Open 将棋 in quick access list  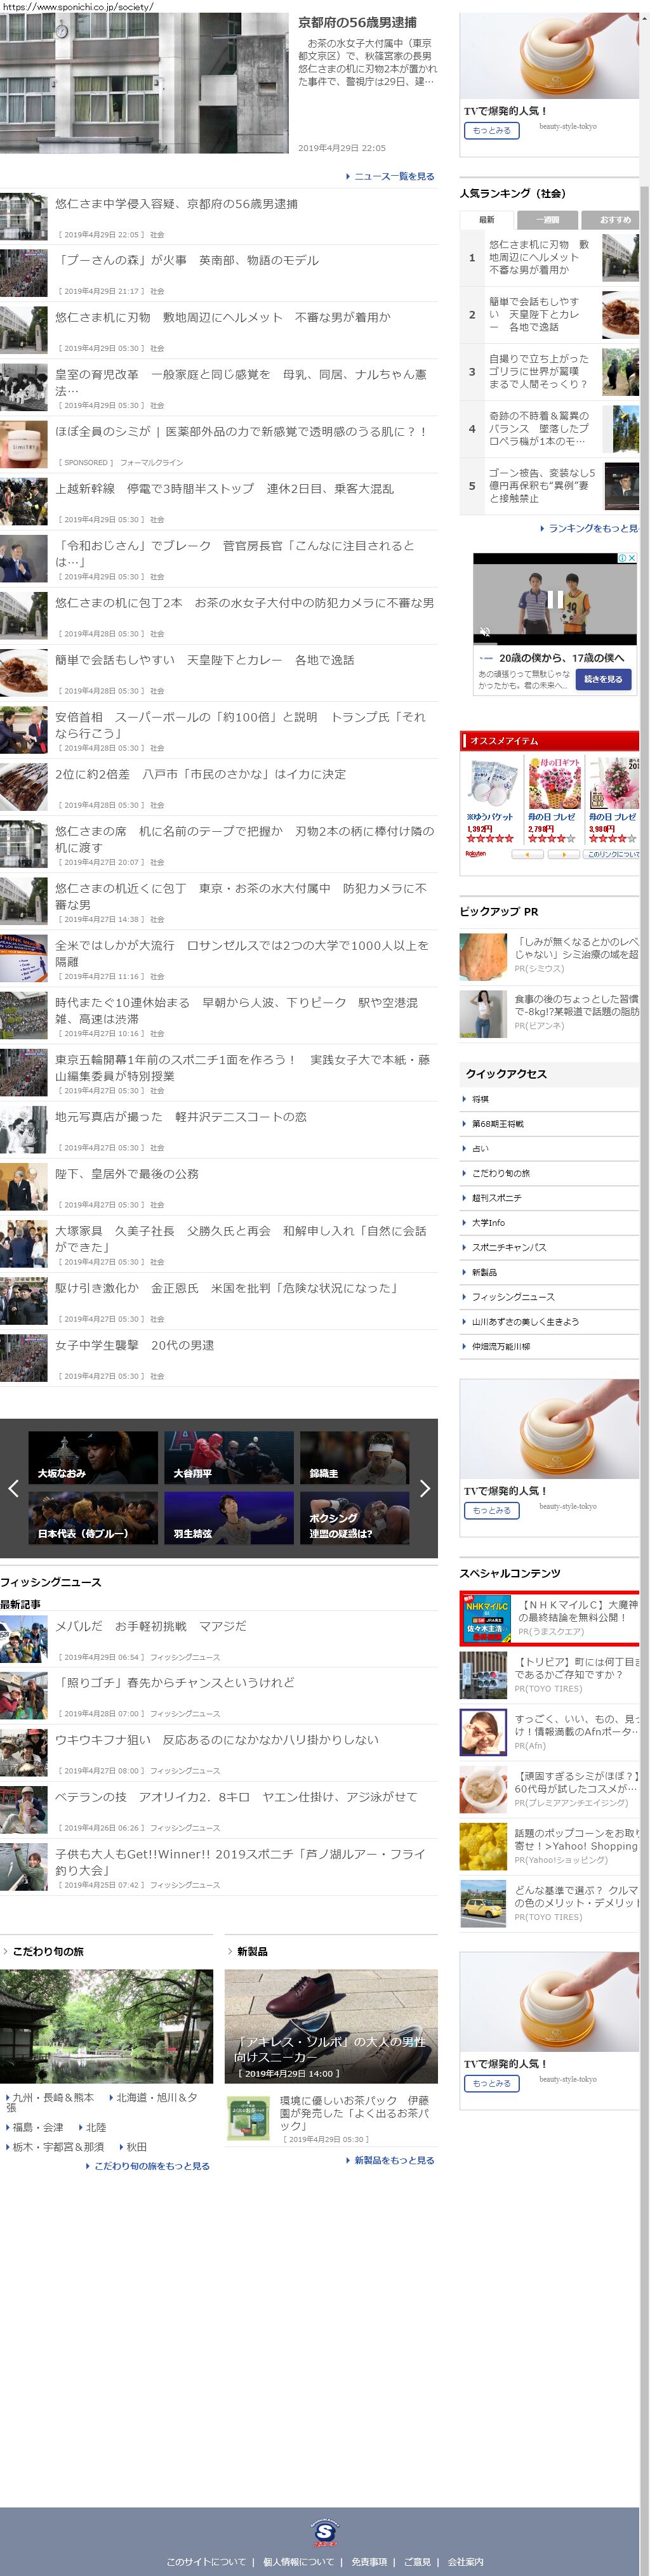tap(481, 1099)
